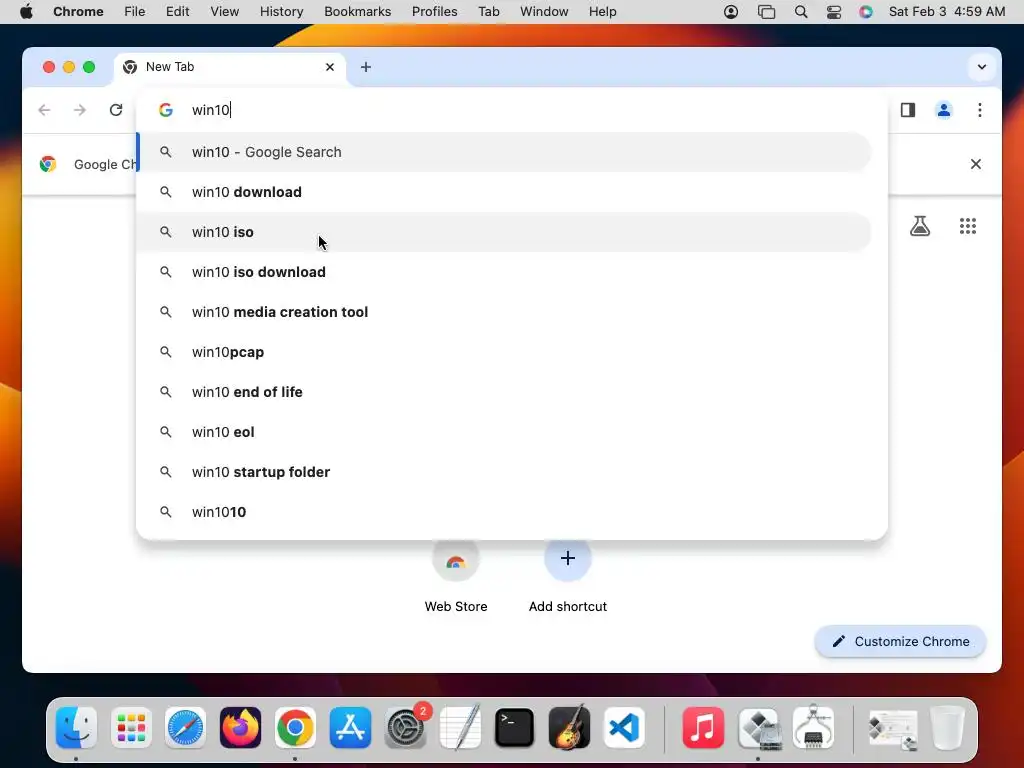Select the 'win10 iso download' suggestion
The width and height of the screenshot is (1024, 768).
(x=504, y=272)
